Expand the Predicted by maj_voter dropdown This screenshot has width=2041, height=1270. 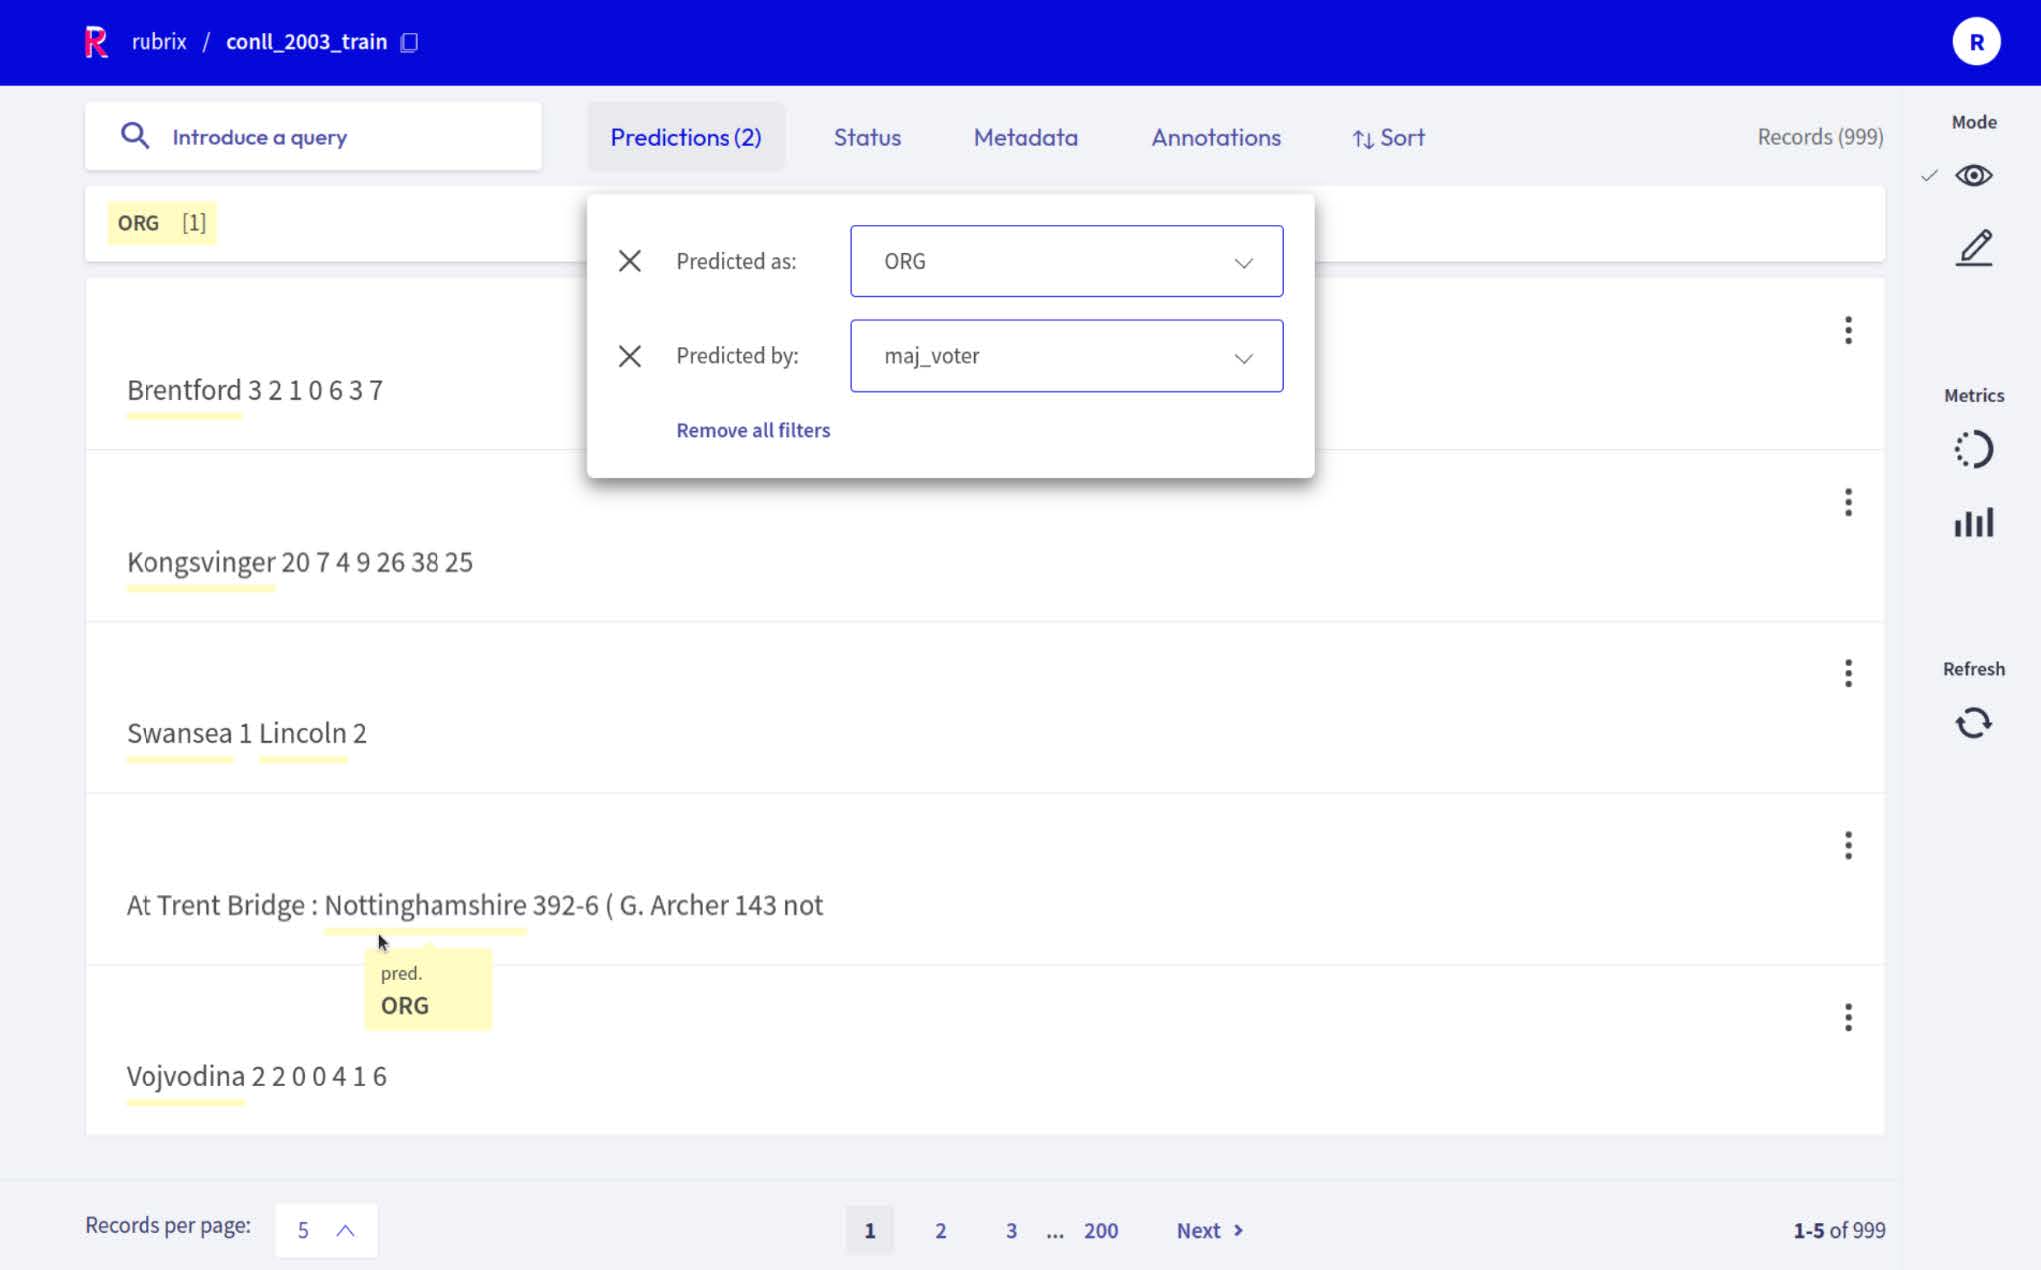pos(1066,356)
